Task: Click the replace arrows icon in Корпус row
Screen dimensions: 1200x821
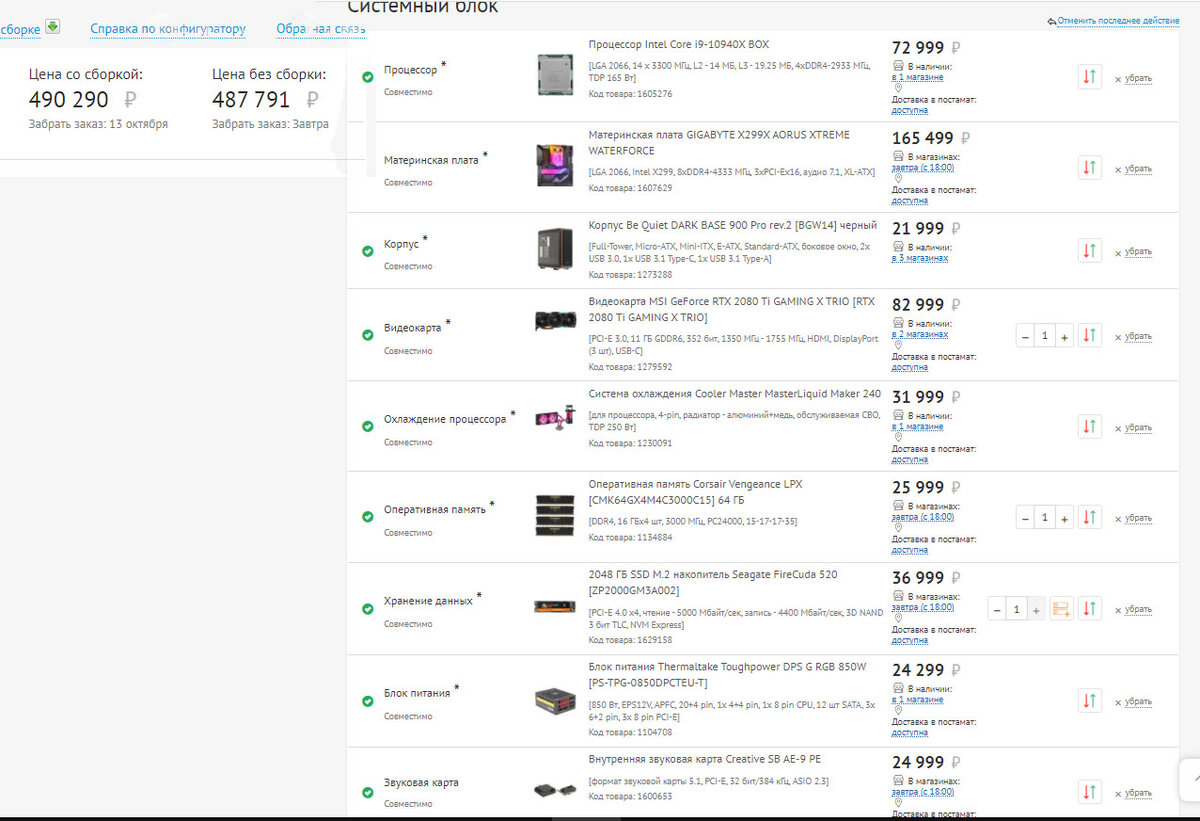Action: (x=1090, y=250)
